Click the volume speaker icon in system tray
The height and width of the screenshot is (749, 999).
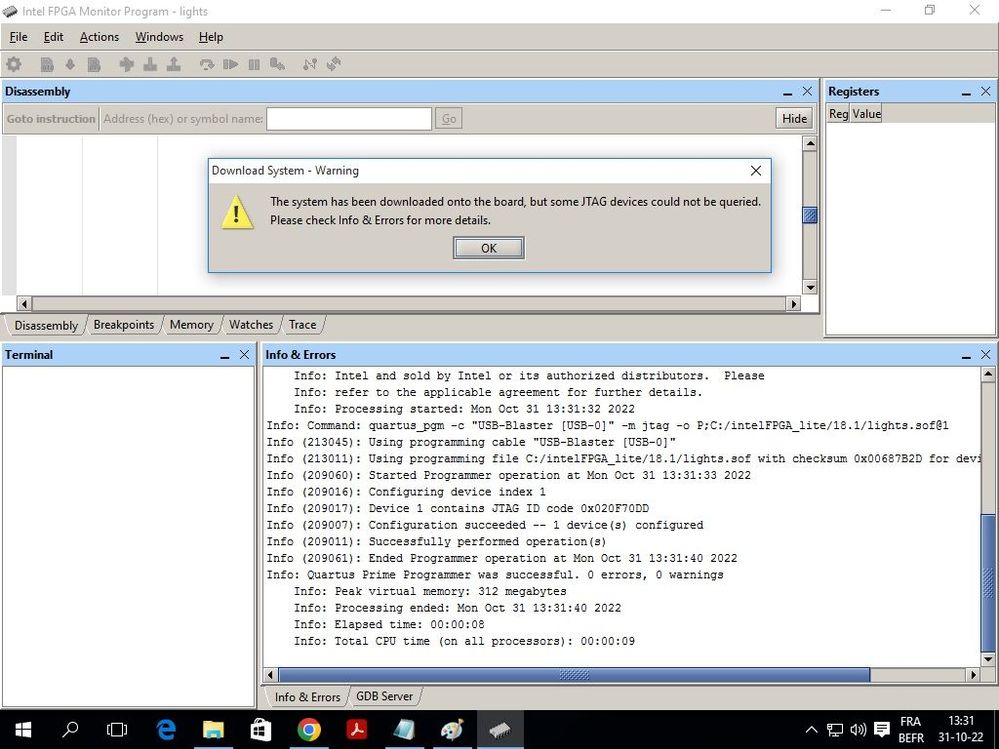pos(858,730)
